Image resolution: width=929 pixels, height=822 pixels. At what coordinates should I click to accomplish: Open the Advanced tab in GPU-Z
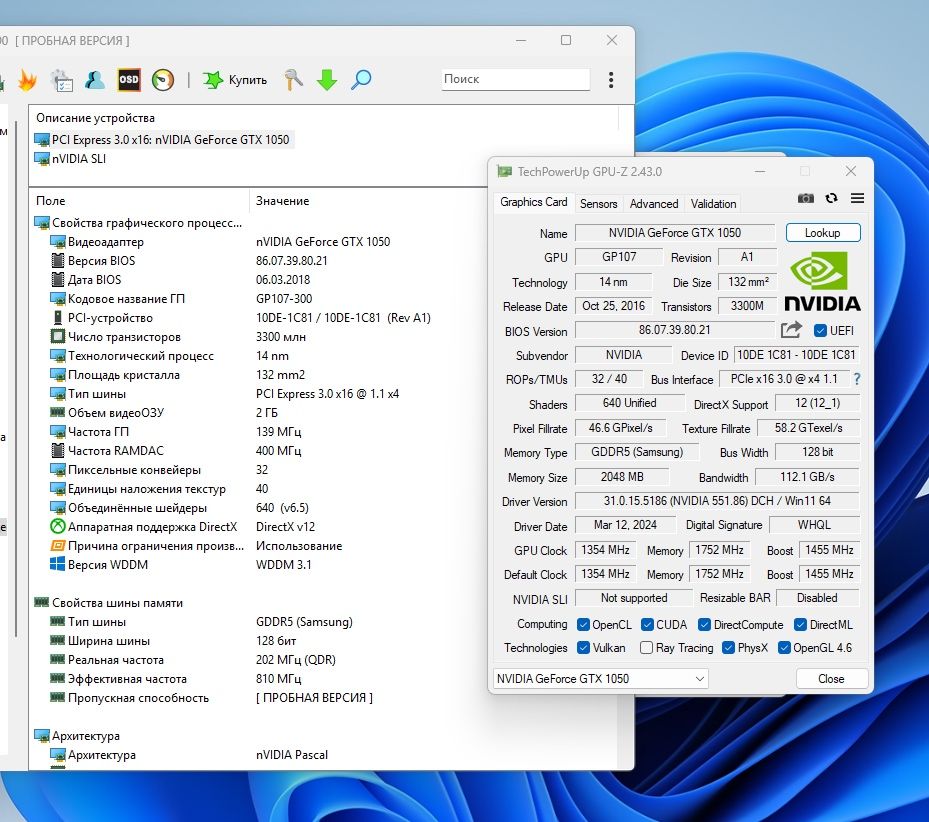click(653, 204)
